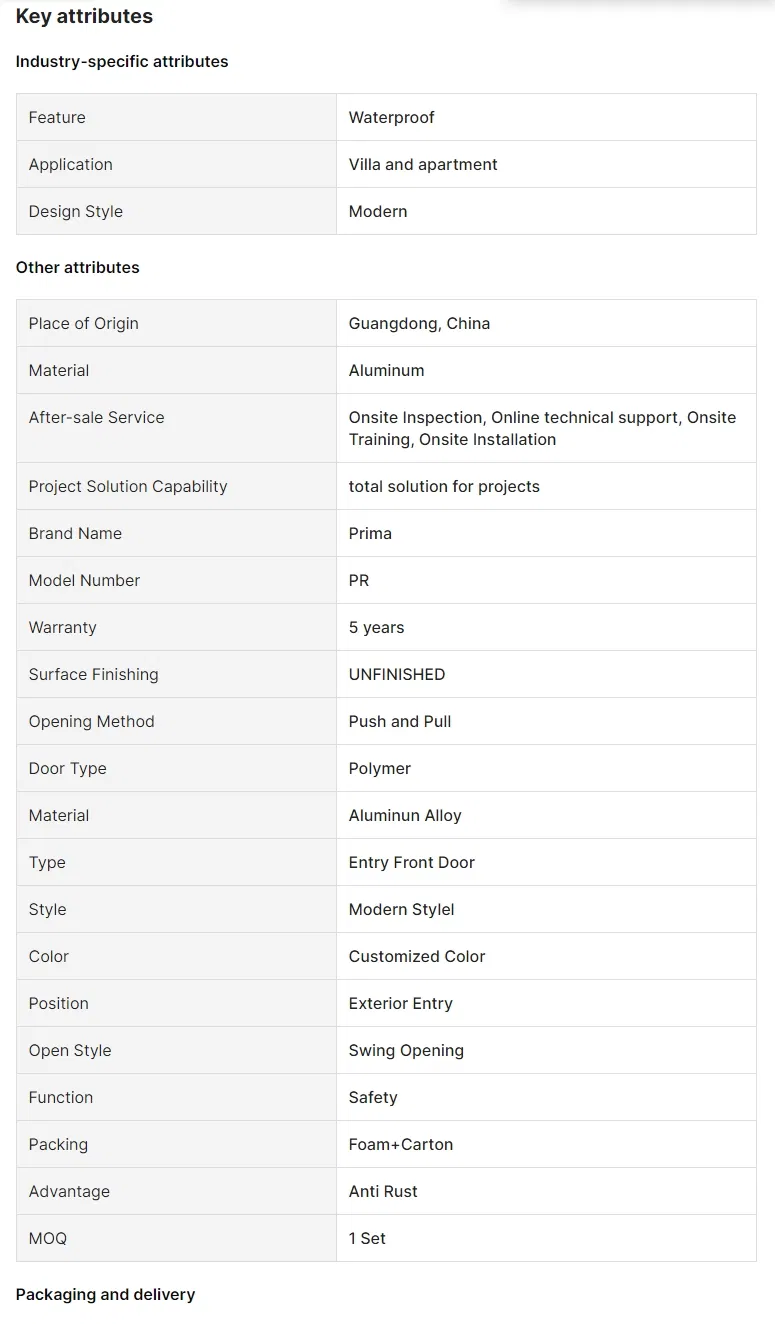Select the UNFINISHED surface finishing value
Image resolution: width=775 pixels, height=1324 pixels.
coord(397,674)
